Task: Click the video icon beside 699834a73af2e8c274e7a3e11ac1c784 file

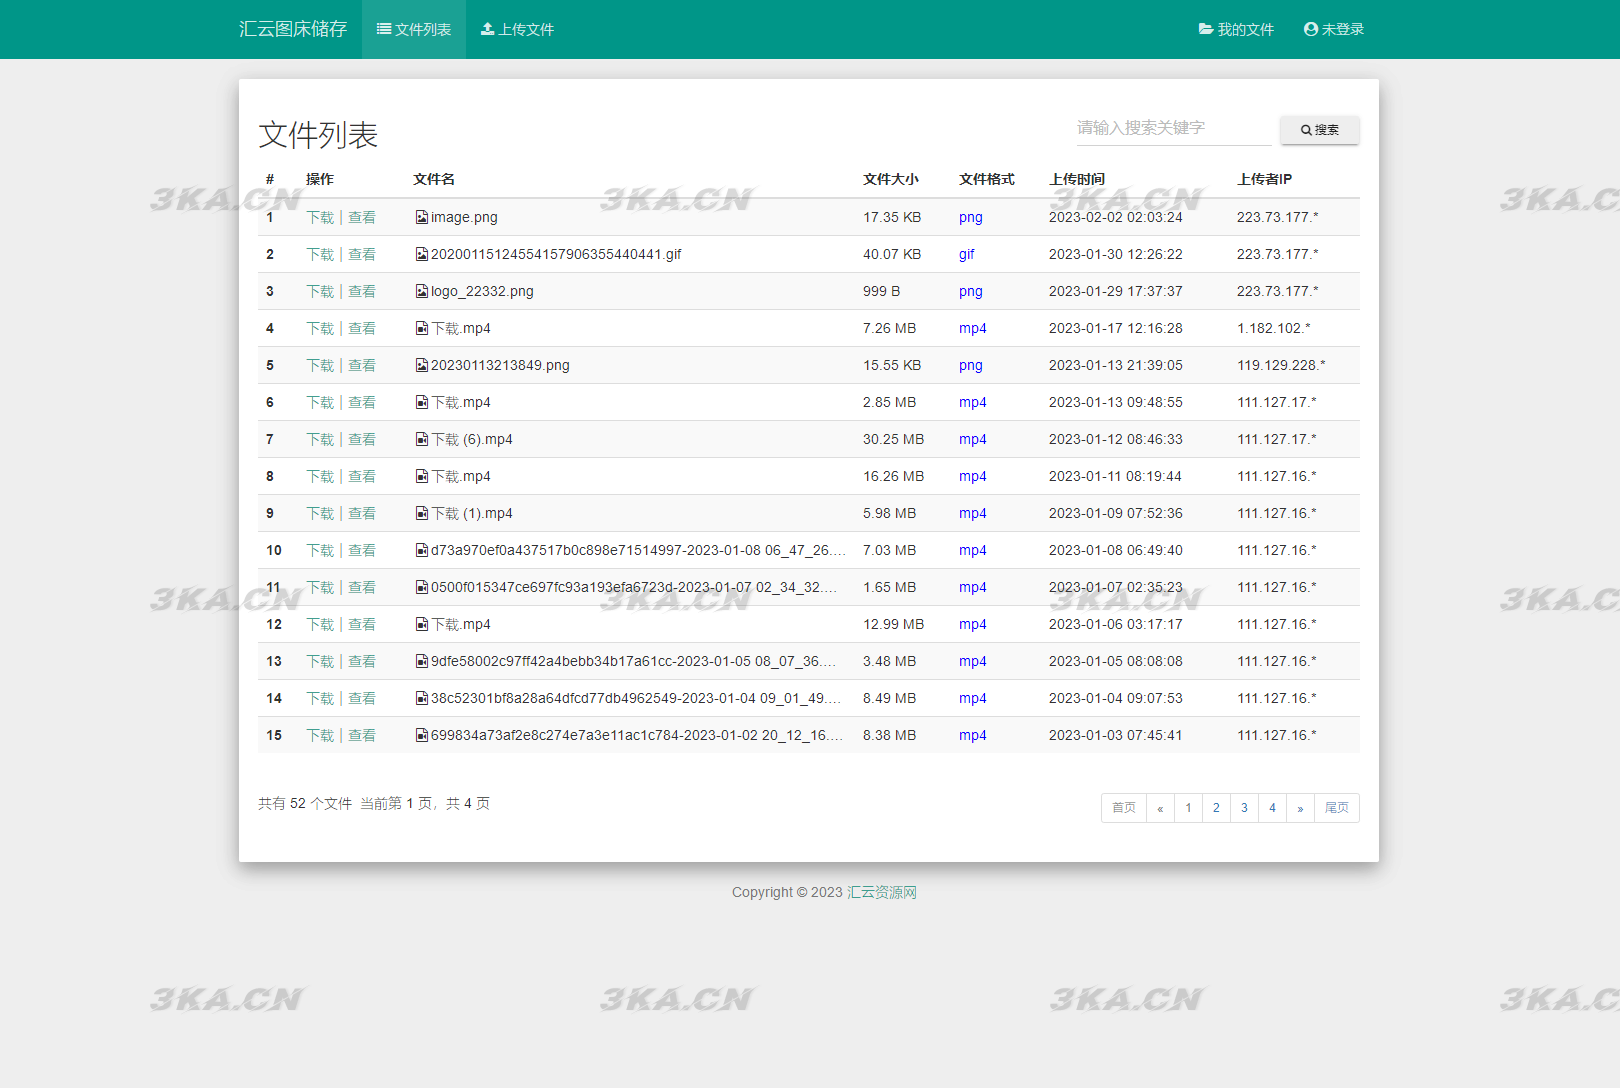Action: tap(422, 735)
